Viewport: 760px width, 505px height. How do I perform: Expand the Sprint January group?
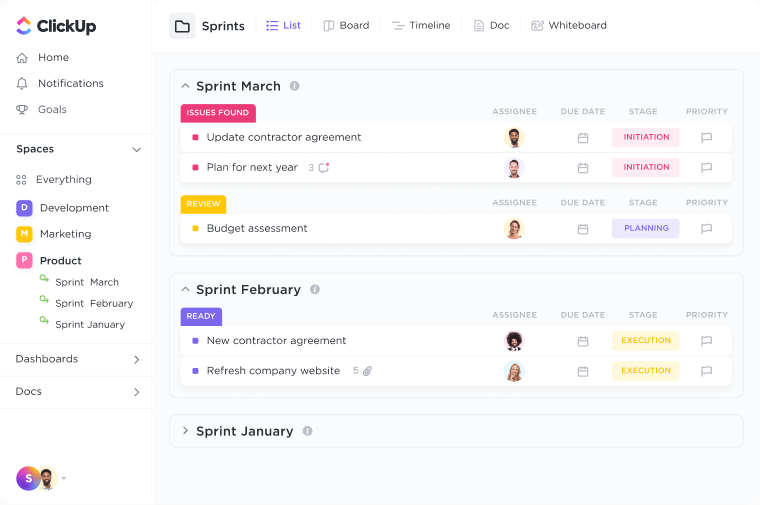[x=185, y=431]
